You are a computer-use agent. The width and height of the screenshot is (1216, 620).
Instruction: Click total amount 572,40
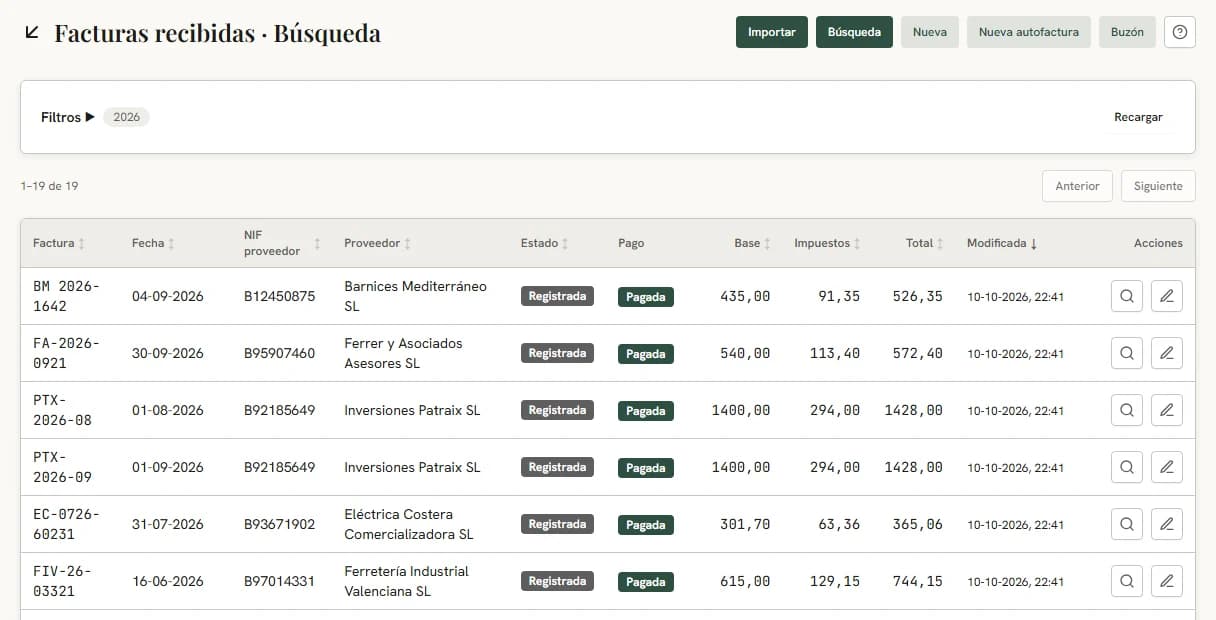pyautogui.click(x=917, y=353)
